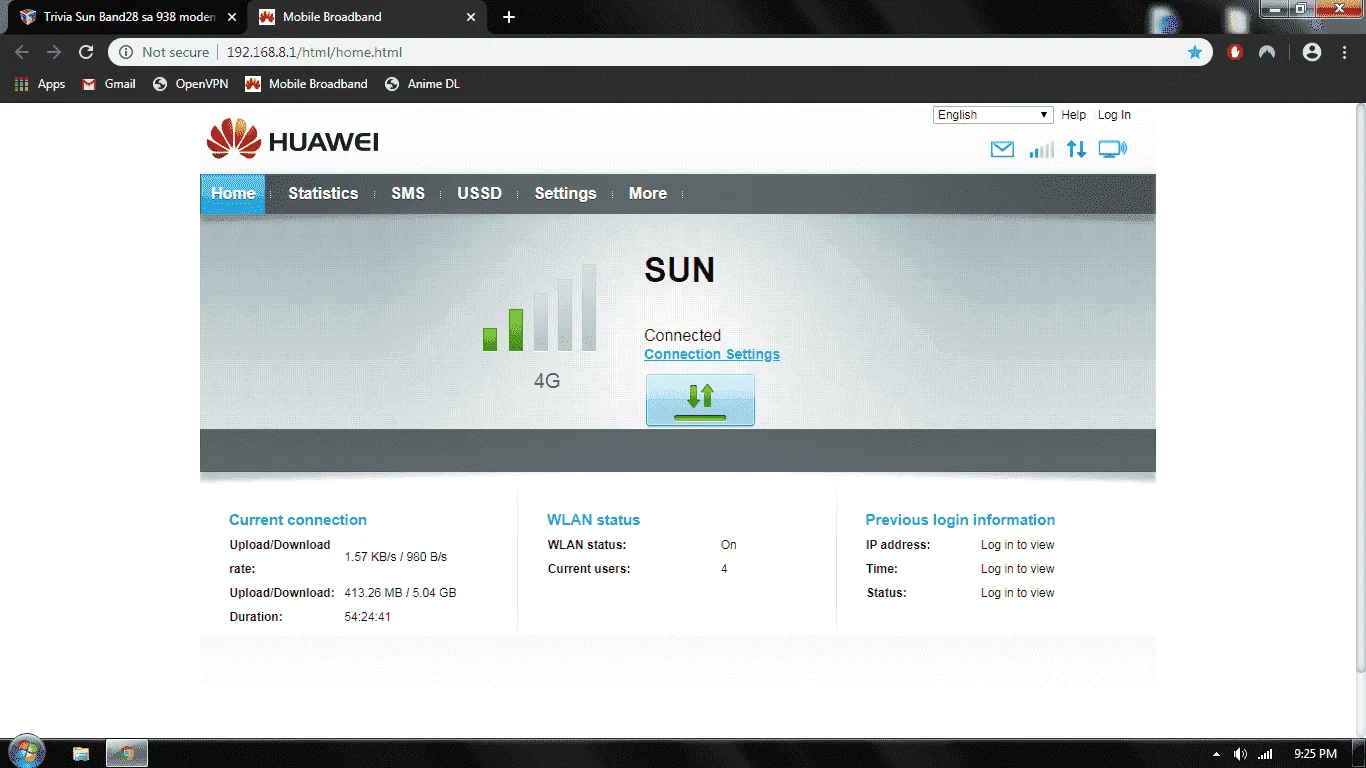The width and height of the screenshot is (1366, 768).
Task: Click the 9:25 PM taskbar clock
Action: pyautogui.click(x=1315, y=754)
